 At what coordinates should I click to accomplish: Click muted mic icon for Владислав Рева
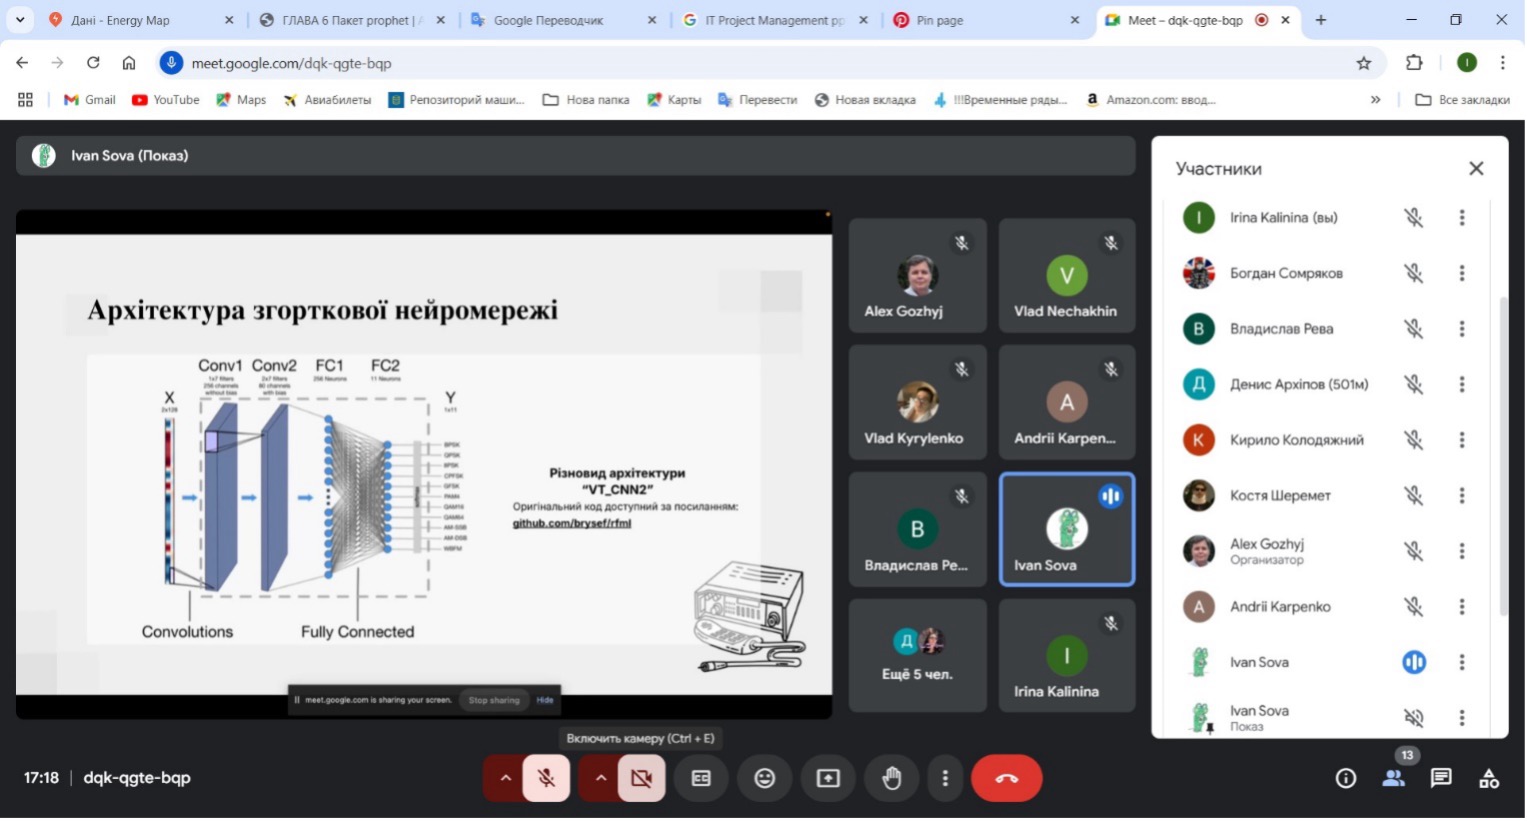click(1413, 329)
